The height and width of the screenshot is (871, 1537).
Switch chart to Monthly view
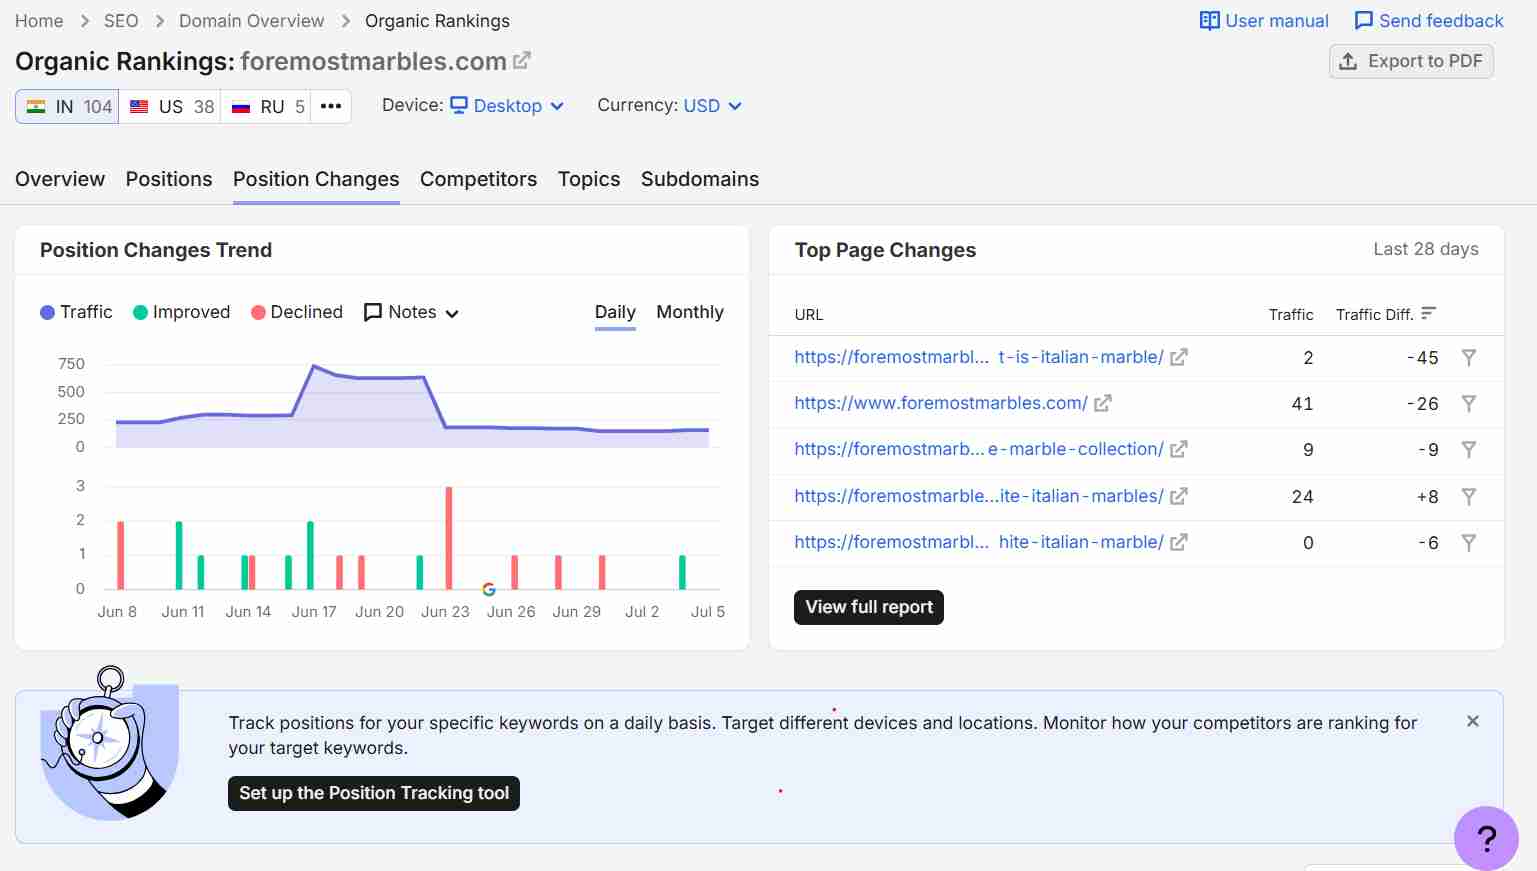click(x=690, y=312)
